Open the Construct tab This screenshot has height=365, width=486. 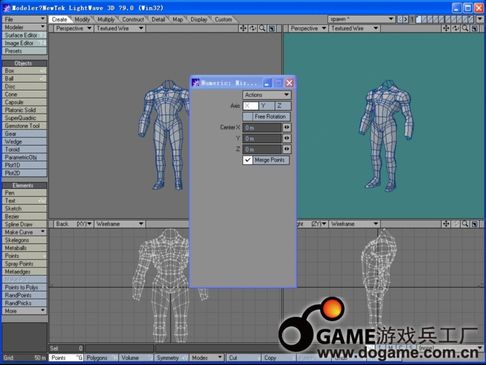pos(133,19)
